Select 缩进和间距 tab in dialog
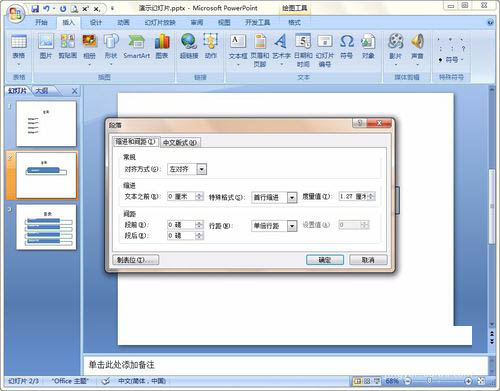500x391 pixels. (135, 142)
